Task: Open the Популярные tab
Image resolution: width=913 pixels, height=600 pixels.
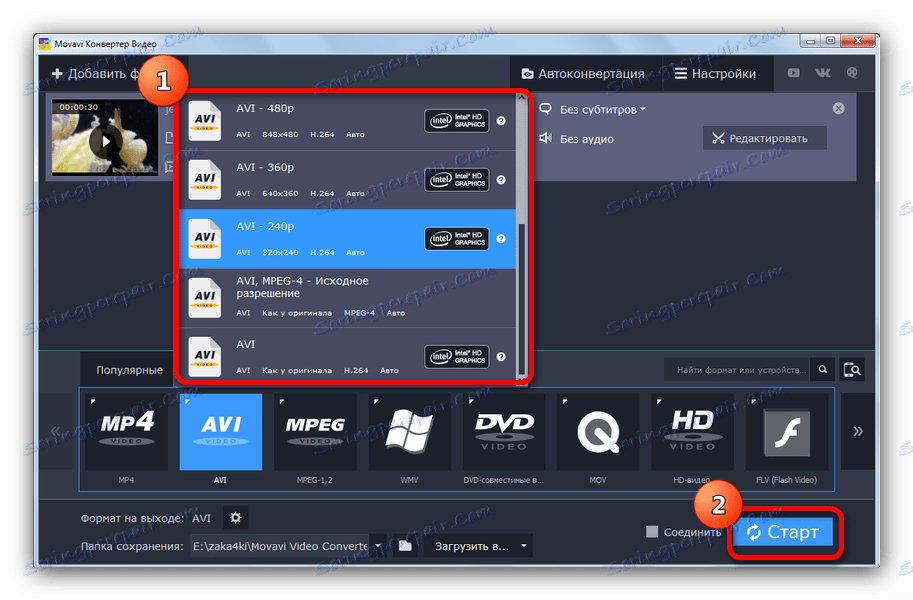Action: [x=129, y=370]
